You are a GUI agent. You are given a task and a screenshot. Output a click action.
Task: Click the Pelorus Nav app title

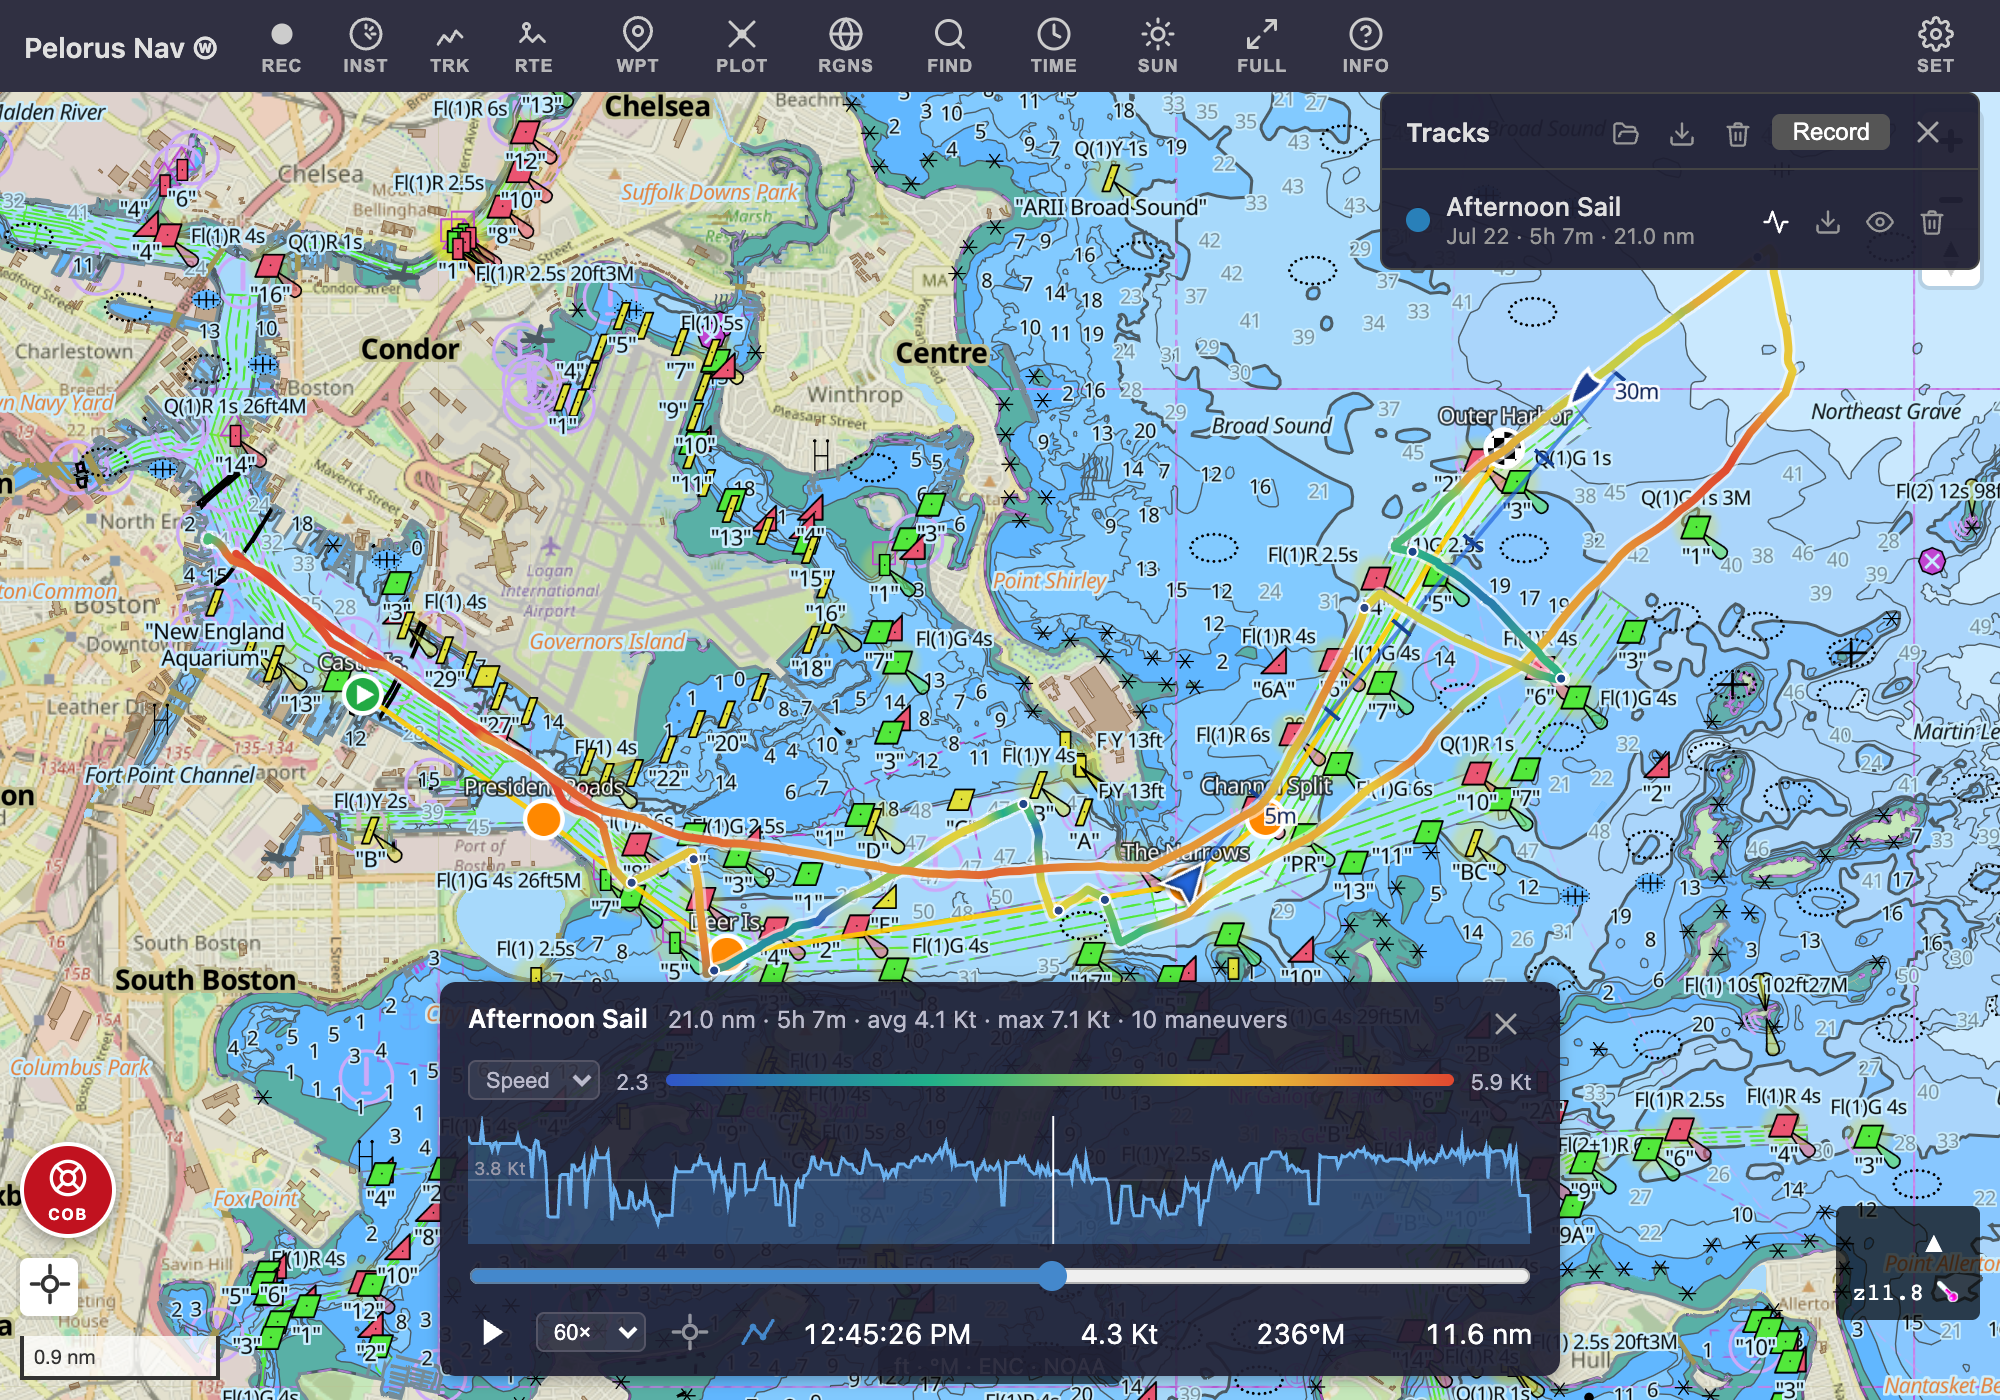point(120,48)
